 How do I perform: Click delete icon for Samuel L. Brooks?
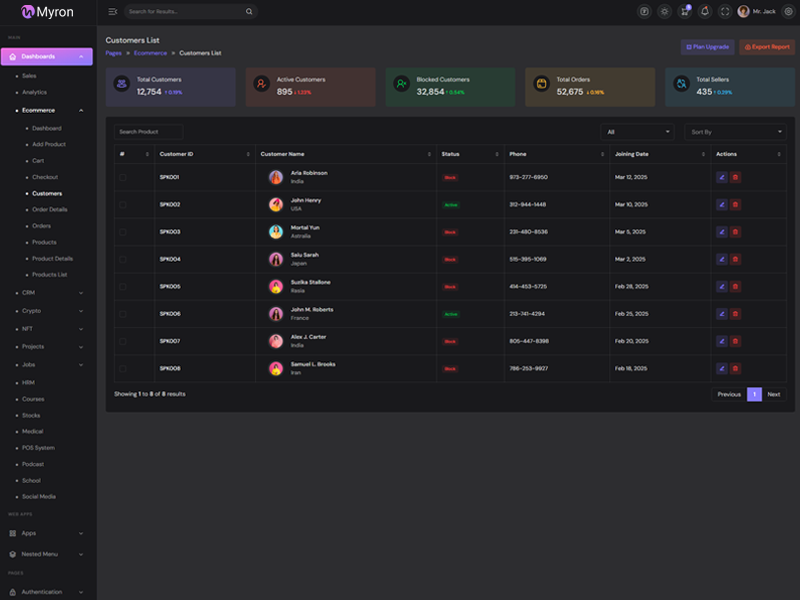[735, 368]
